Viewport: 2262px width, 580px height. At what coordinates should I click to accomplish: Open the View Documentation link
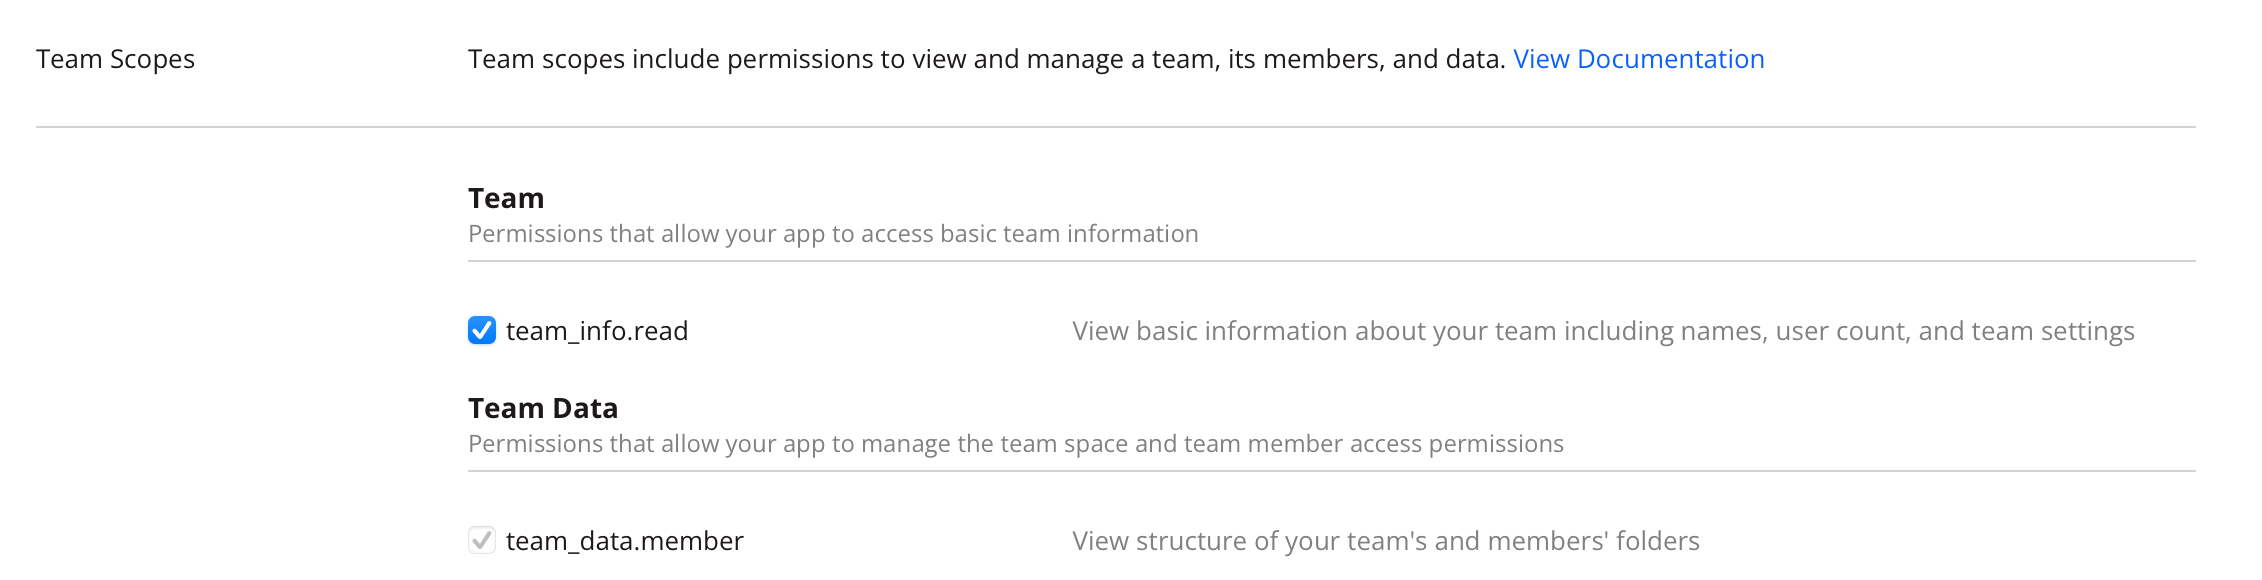coord(1638,59)
